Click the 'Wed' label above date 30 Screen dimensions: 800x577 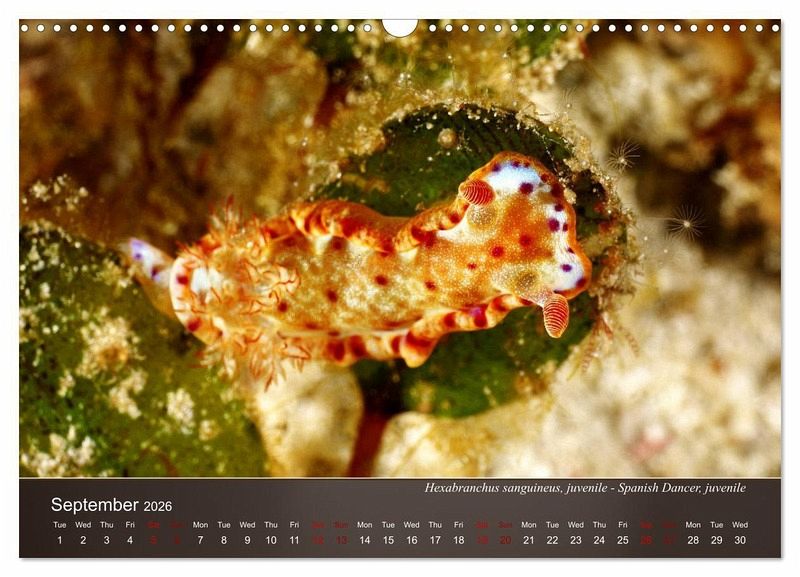pyautogui.click(x=740, y=524)
